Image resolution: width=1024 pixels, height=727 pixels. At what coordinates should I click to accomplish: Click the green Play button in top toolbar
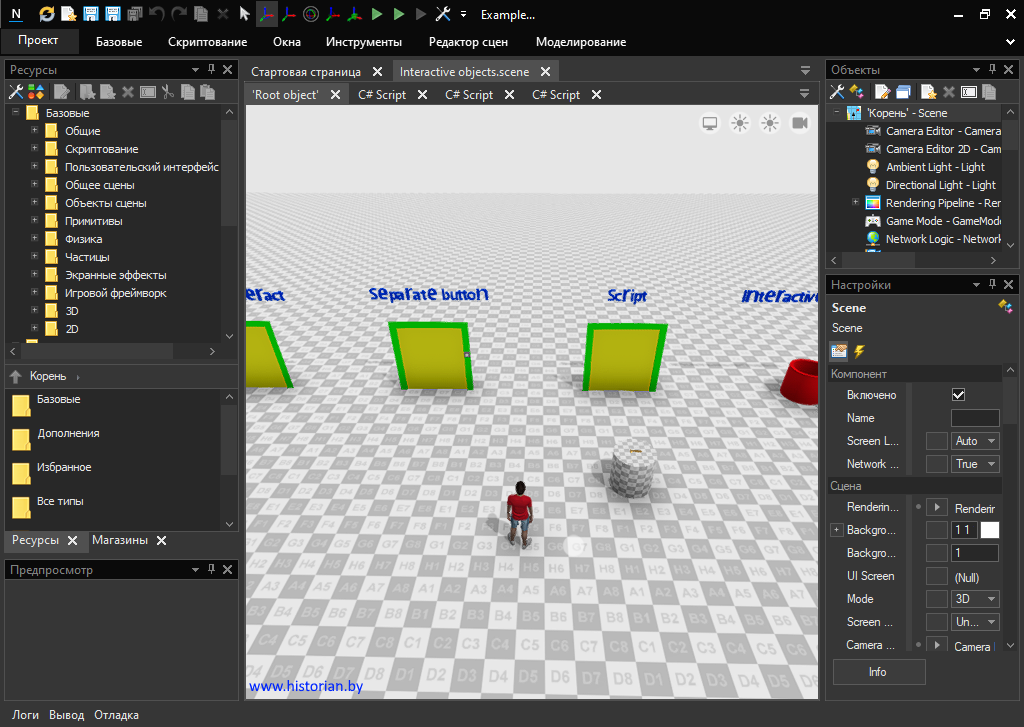(376, 14)
